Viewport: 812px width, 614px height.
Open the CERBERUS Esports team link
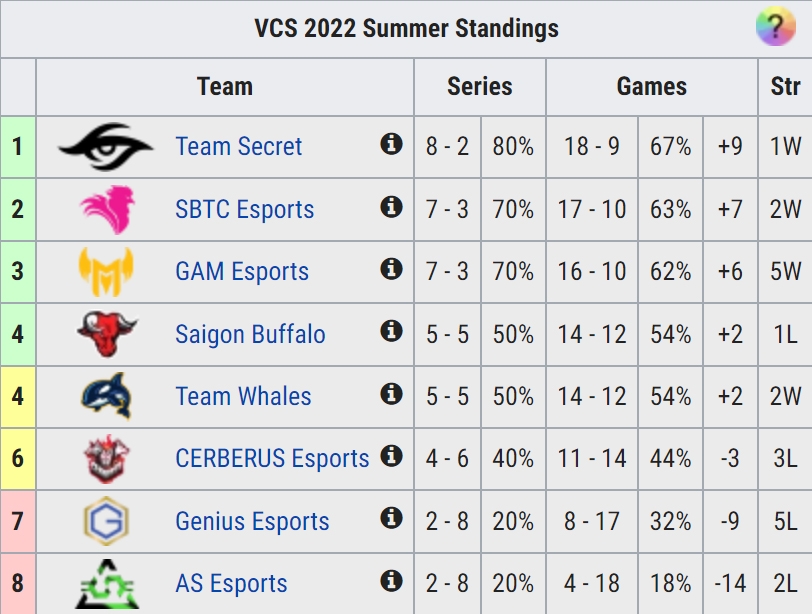(272, 458)
